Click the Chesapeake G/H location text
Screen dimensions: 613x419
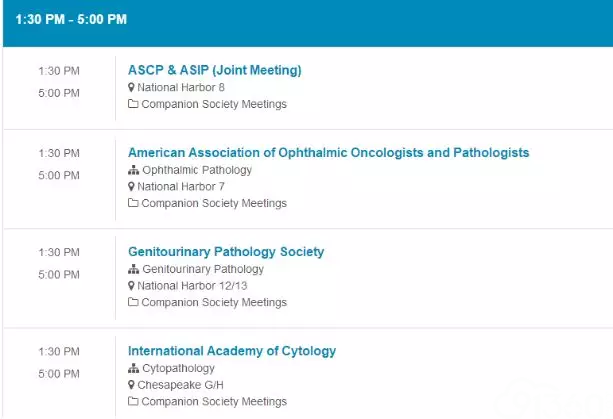pyautogui.click(x=180, y=385)
